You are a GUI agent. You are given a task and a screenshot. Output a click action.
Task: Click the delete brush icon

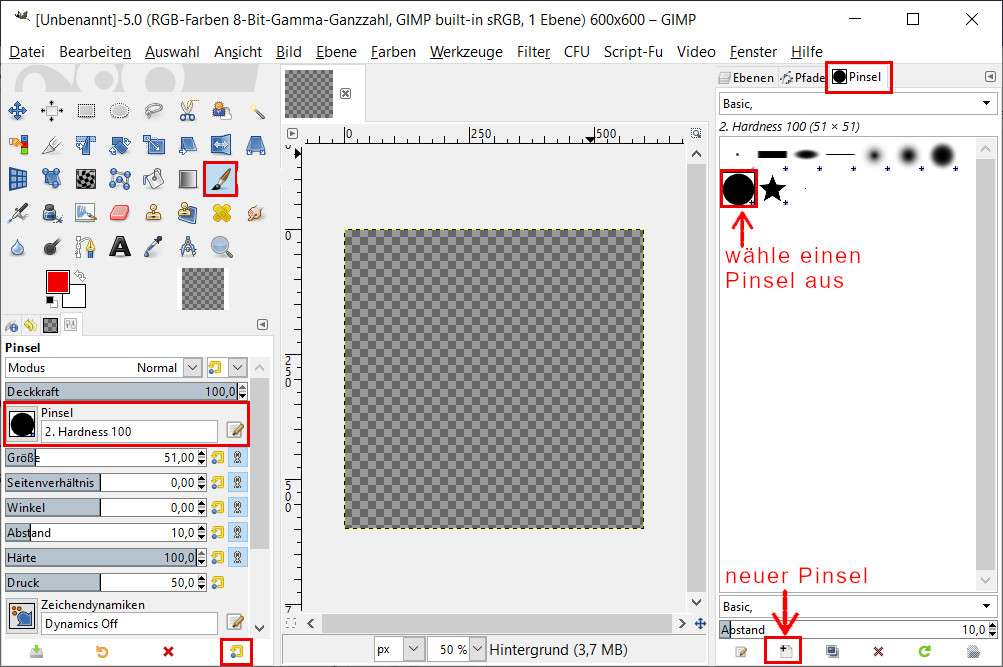(x=878, y=651)
